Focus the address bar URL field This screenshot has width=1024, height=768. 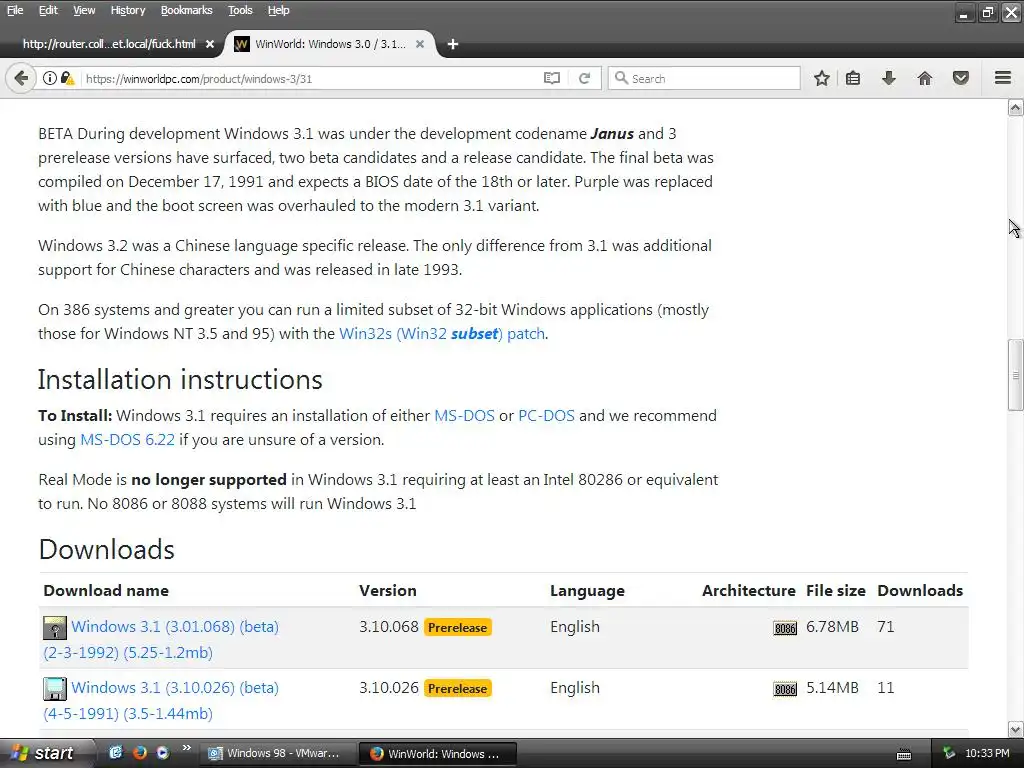point(310,78)
